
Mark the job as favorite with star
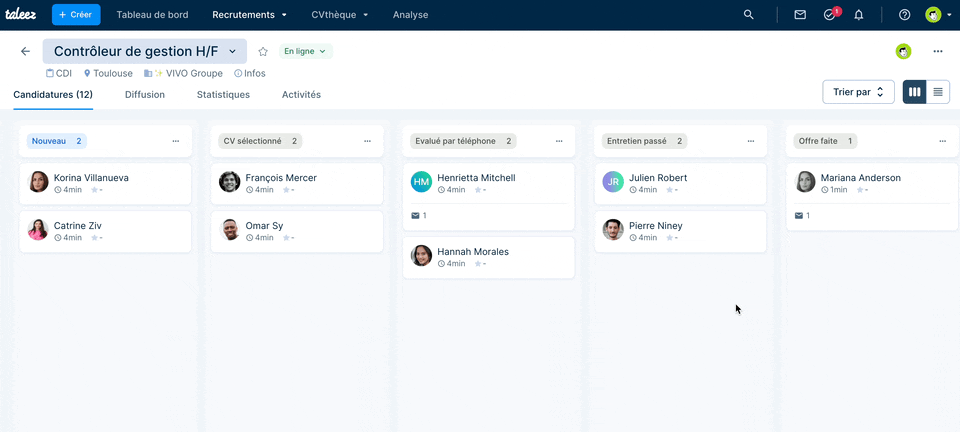[x=263, y=51]
